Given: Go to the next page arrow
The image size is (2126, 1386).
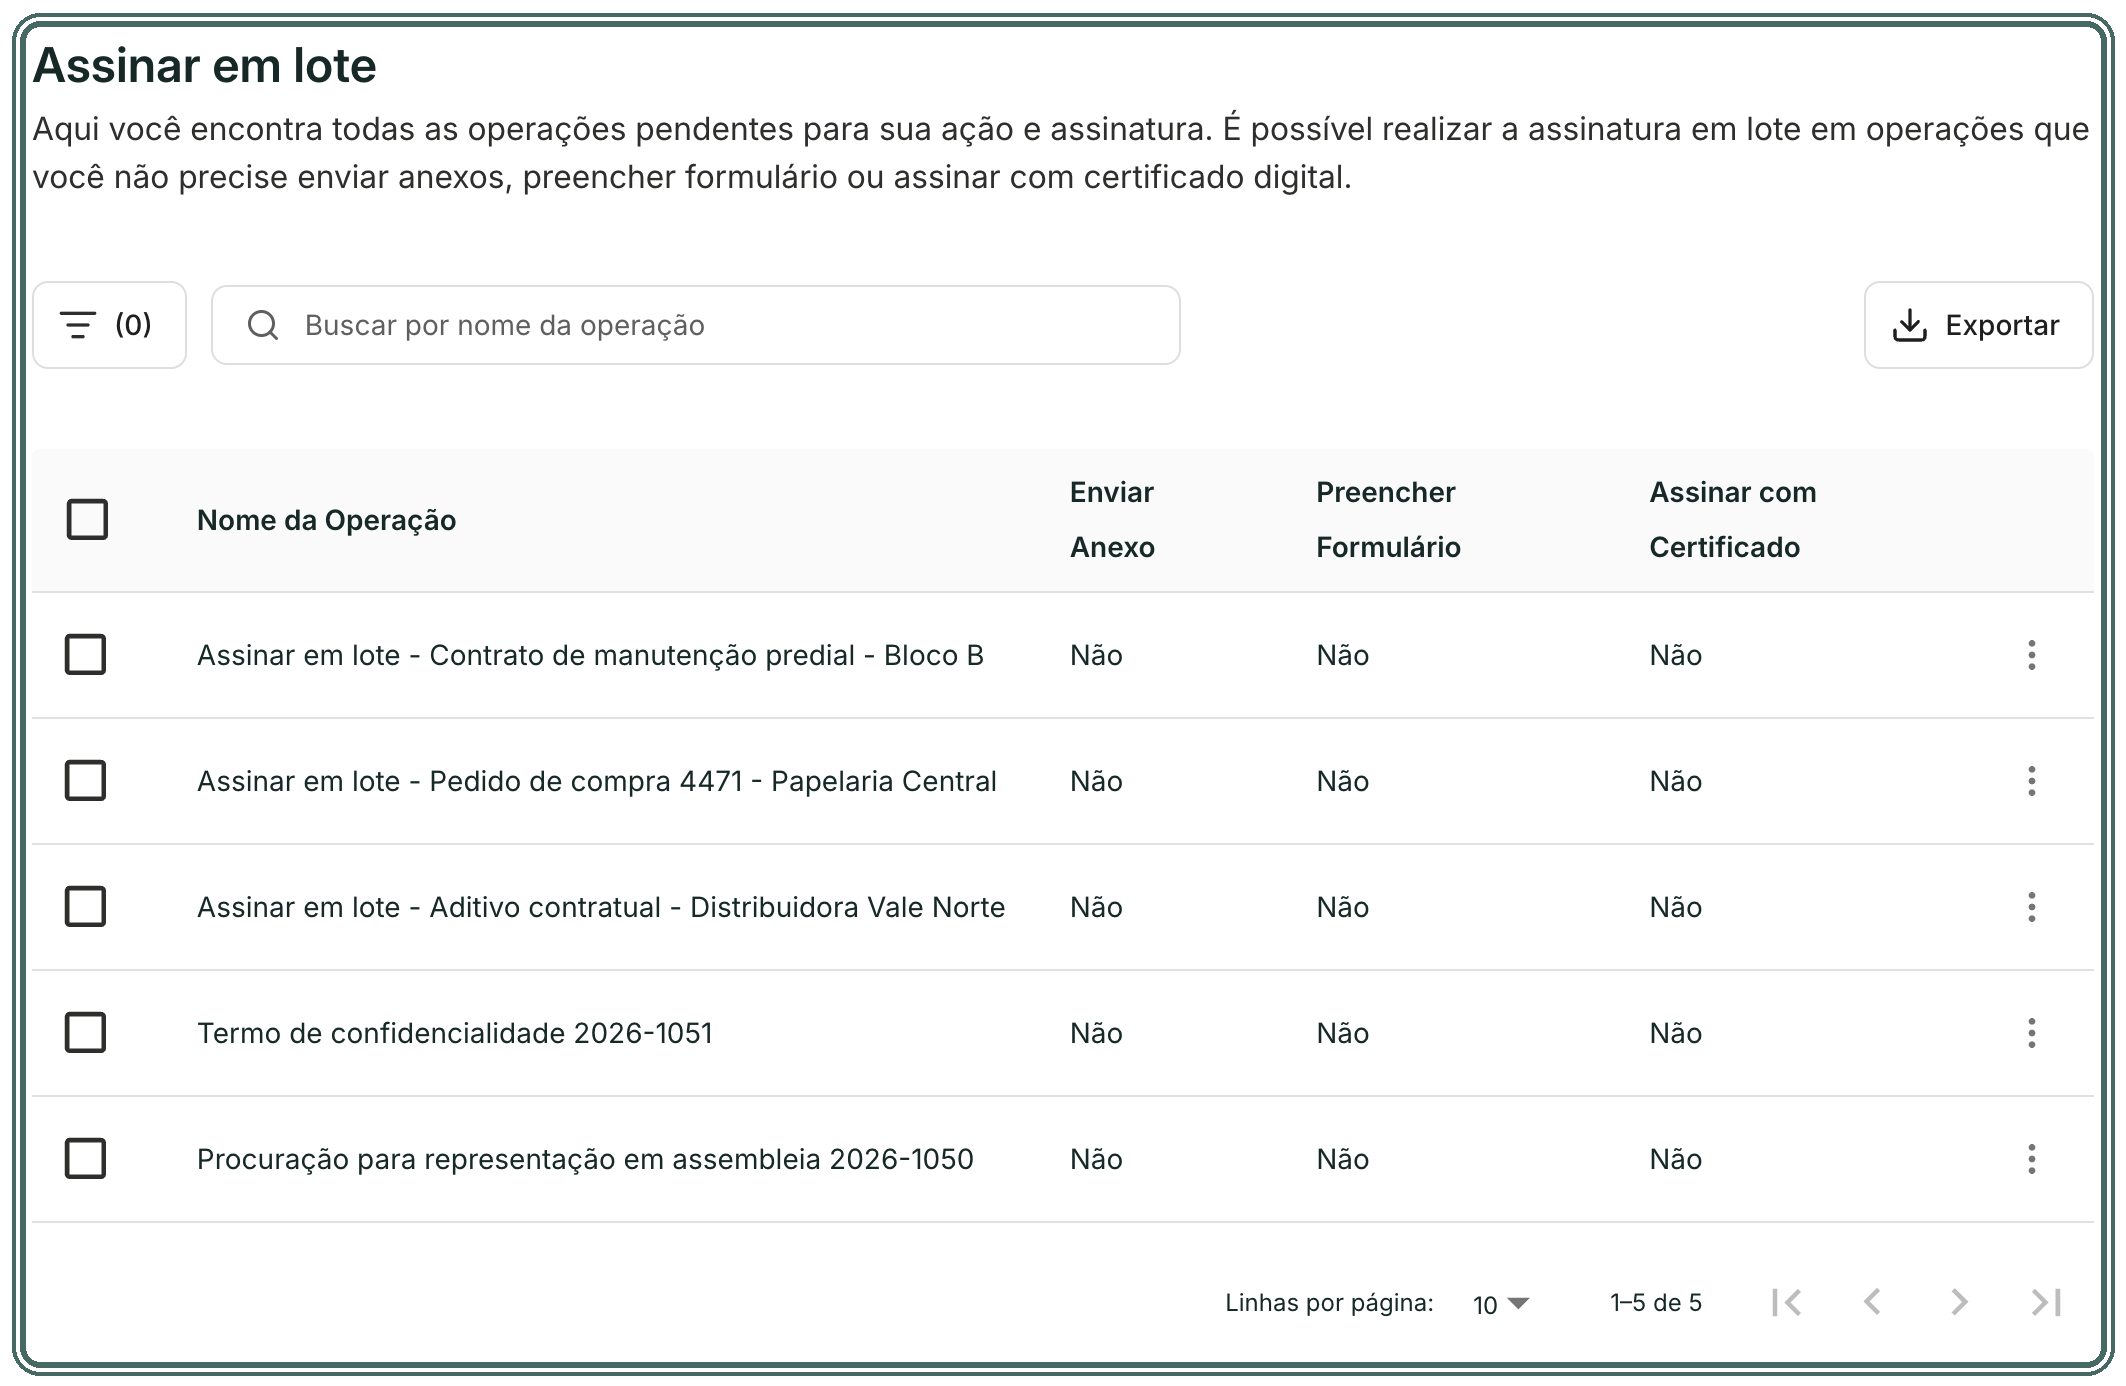Looking at the screenshot, I should tap(1959, 1302).
